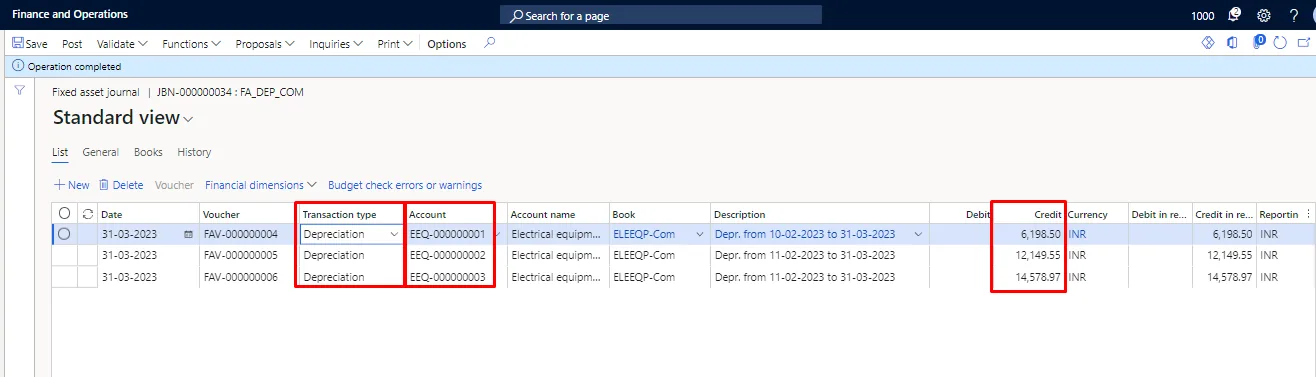The width and height of the screenshot is (1316, 377).
Task: Click description Depr. from 10-02-2023 to 31-03-2023
Action: 805,234
